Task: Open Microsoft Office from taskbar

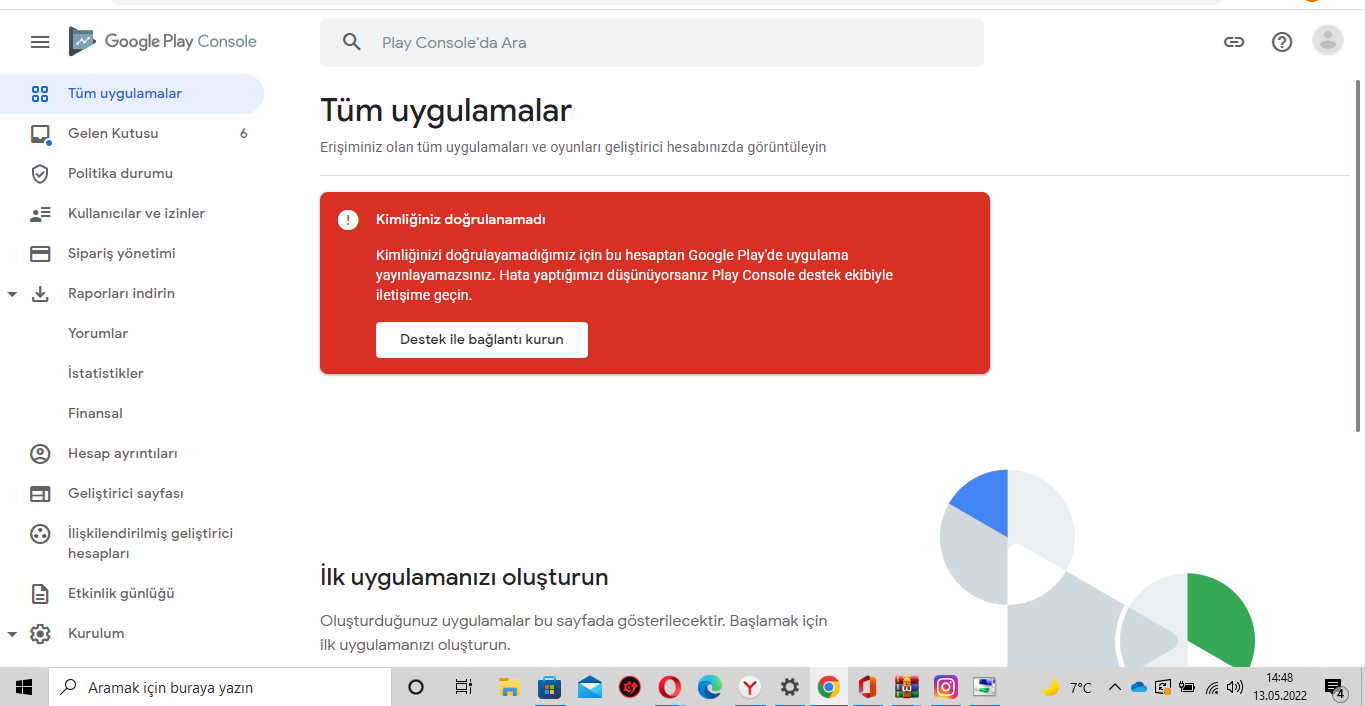Action: [867, 688]
